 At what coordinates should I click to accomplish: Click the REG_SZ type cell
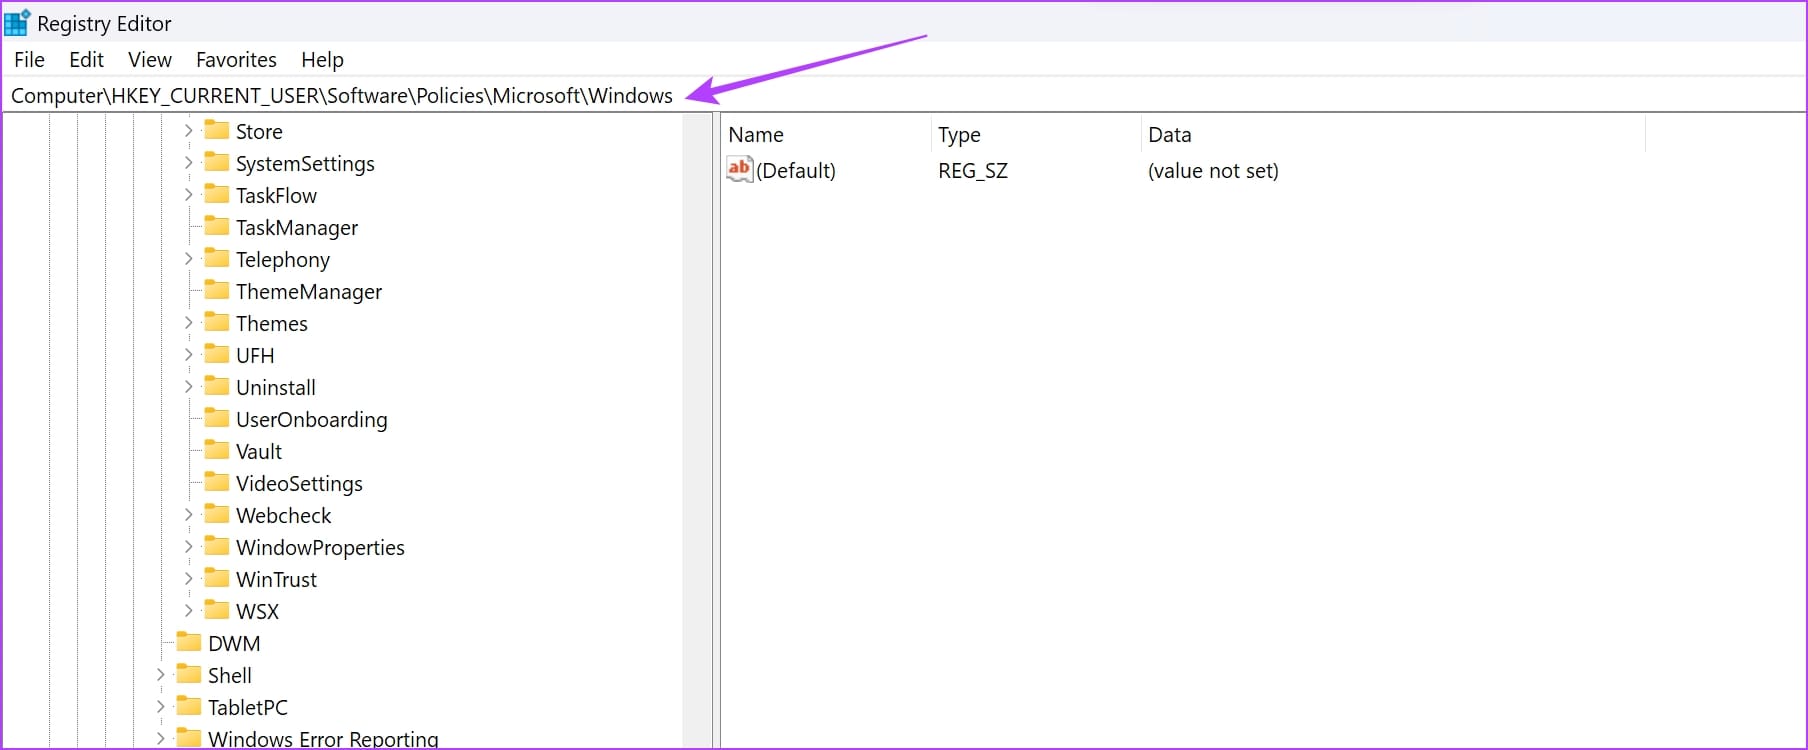coord(973,171)
